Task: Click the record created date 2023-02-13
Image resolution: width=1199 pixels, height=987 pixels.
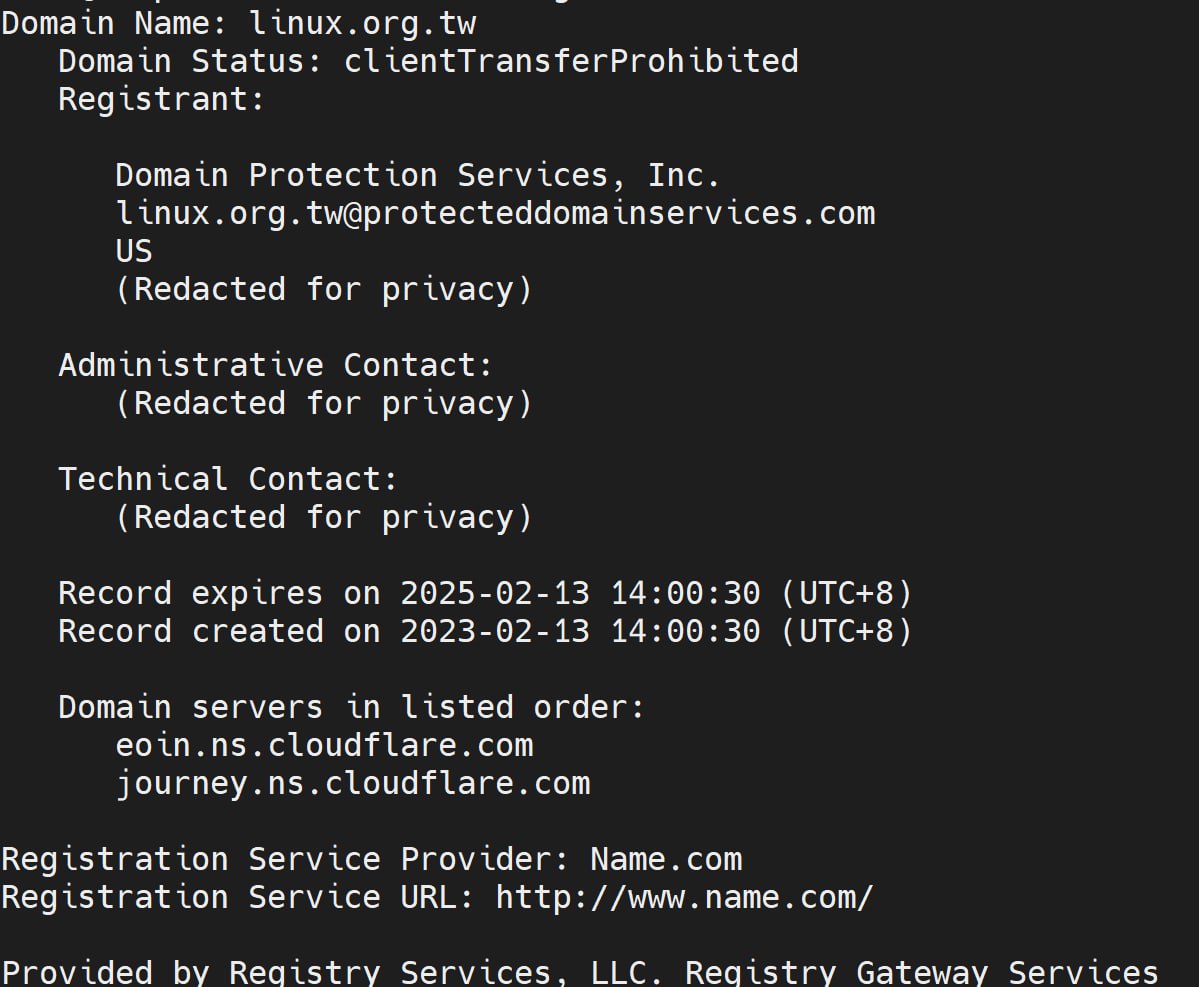Action: (495, 631)
